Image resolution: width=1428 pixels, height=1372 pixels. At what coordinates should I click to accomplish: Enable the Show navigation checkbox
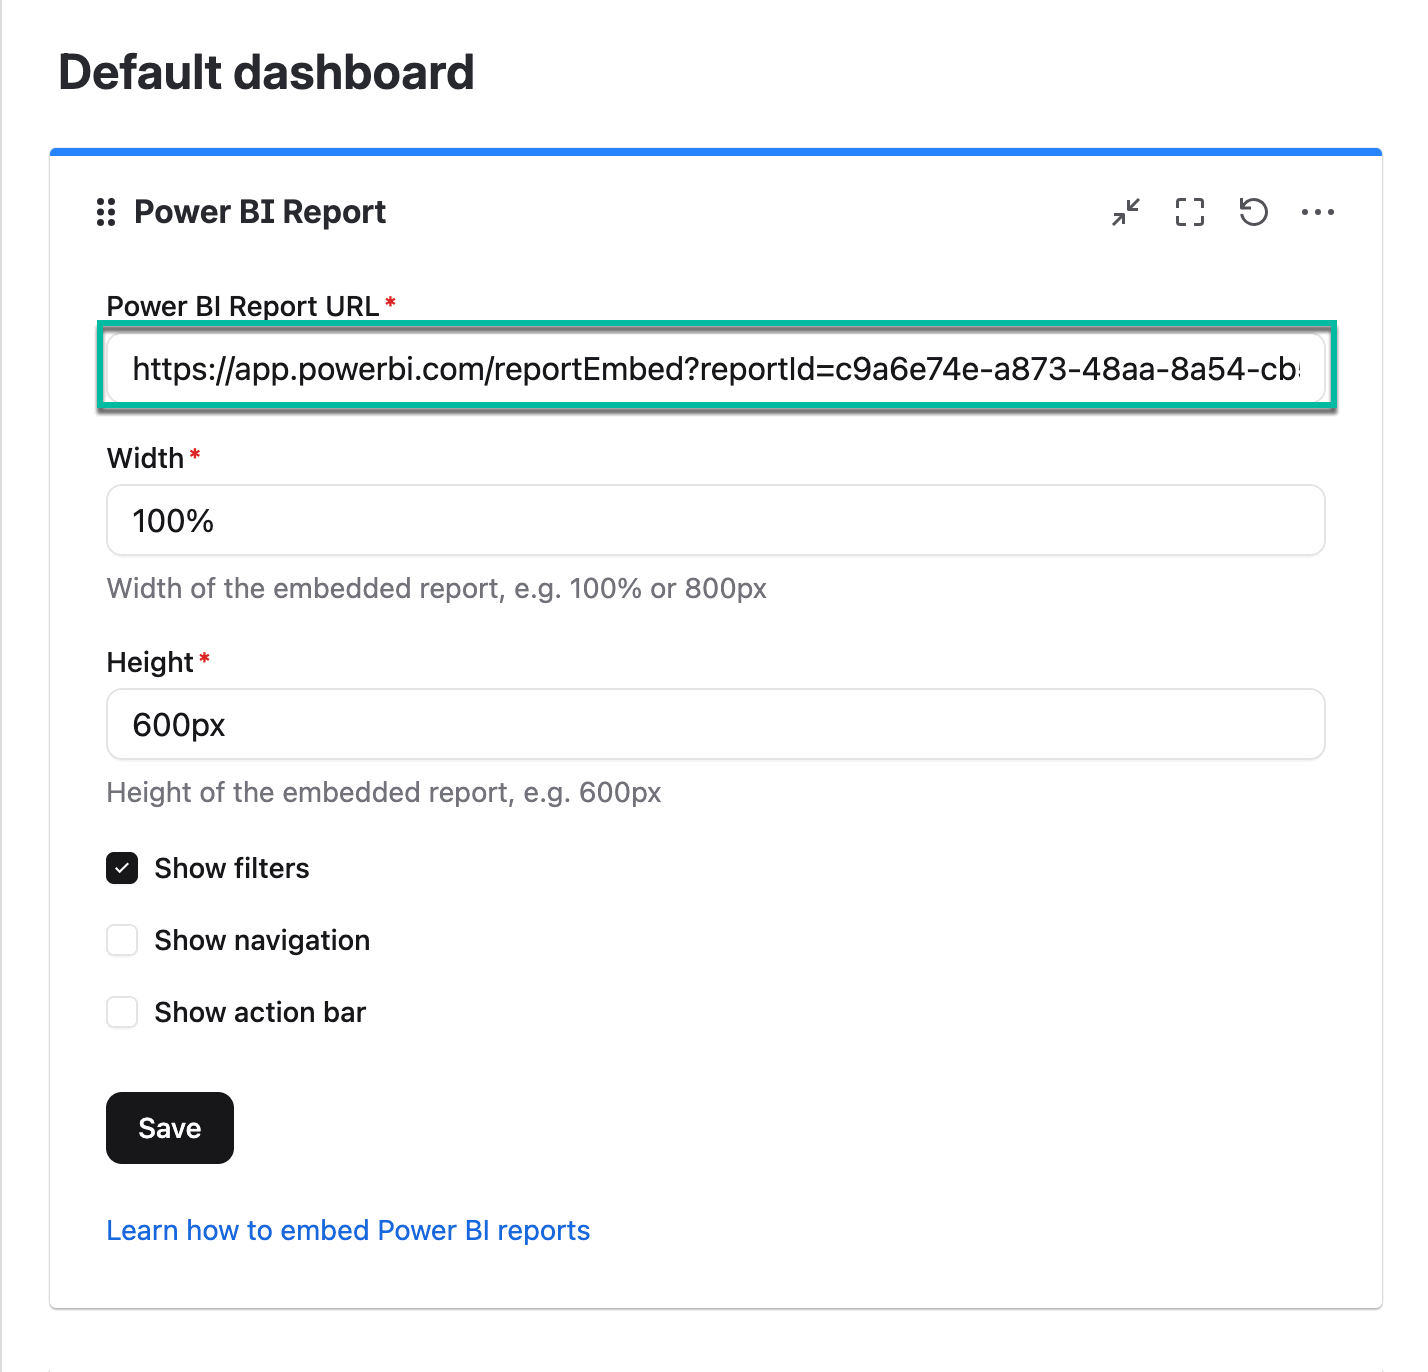point(122,940)
